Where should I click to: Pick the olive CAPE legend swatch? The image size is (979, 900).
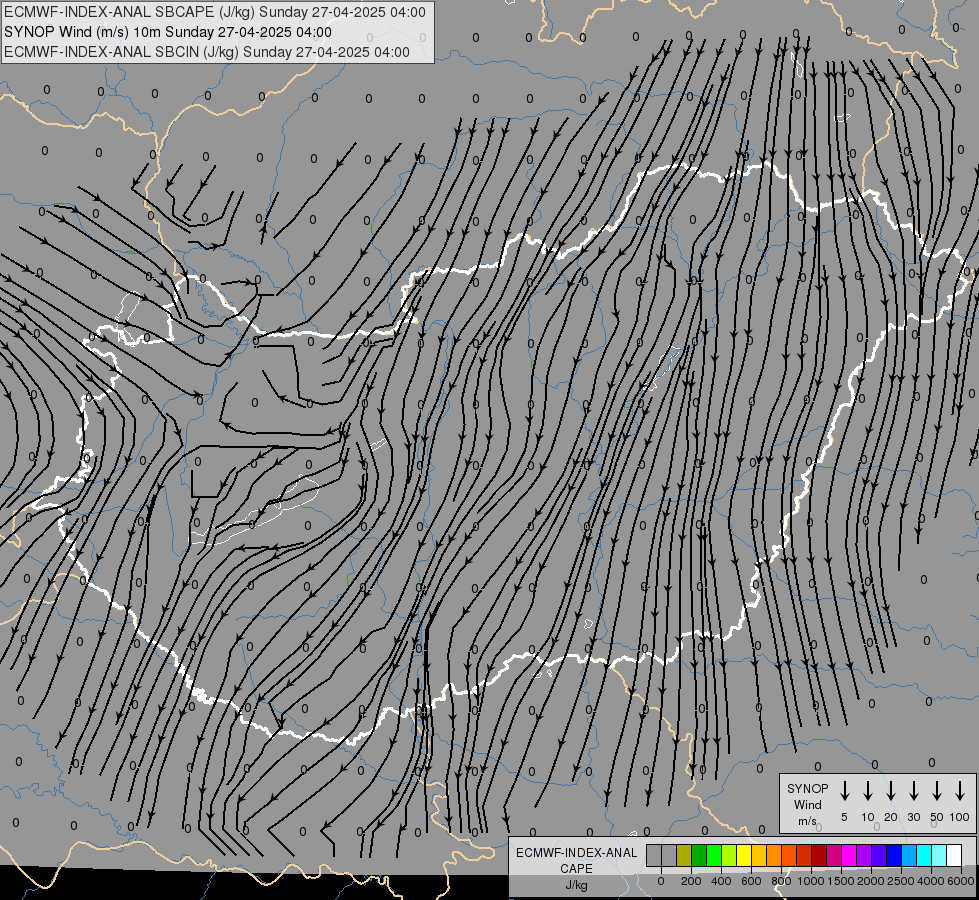point(684,855)
